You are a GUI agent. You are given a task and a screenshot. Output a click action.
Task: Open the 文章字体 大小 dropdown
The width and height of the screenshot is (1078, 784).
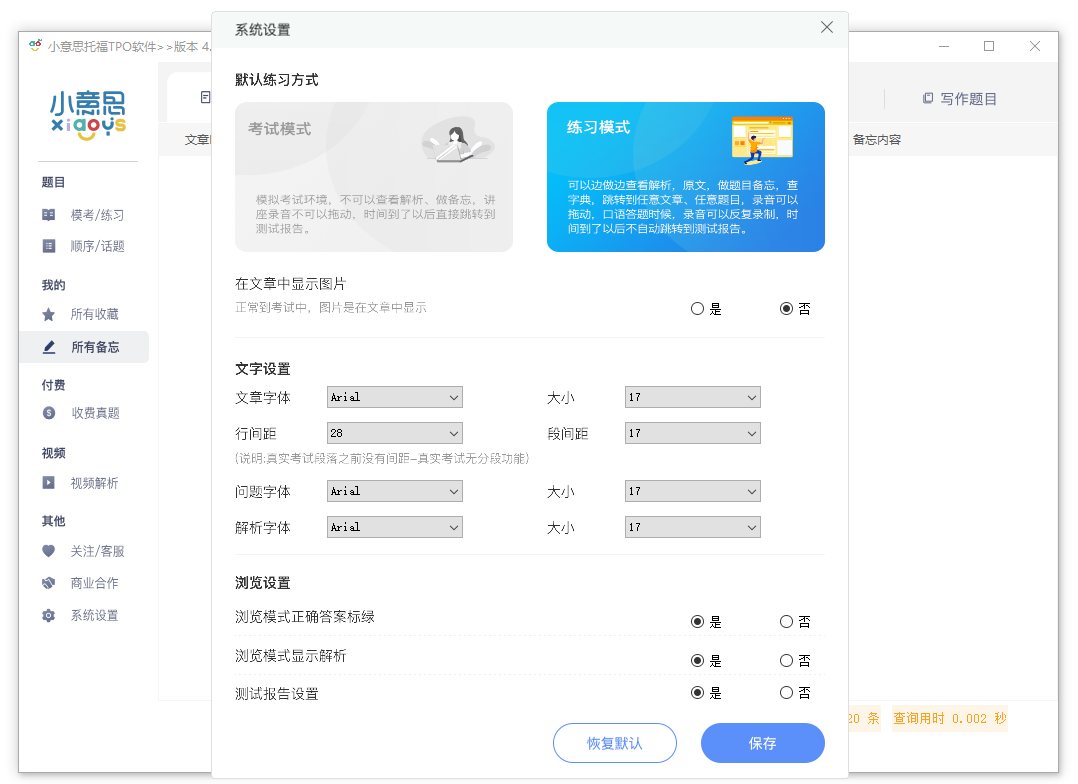click(692, 397)
